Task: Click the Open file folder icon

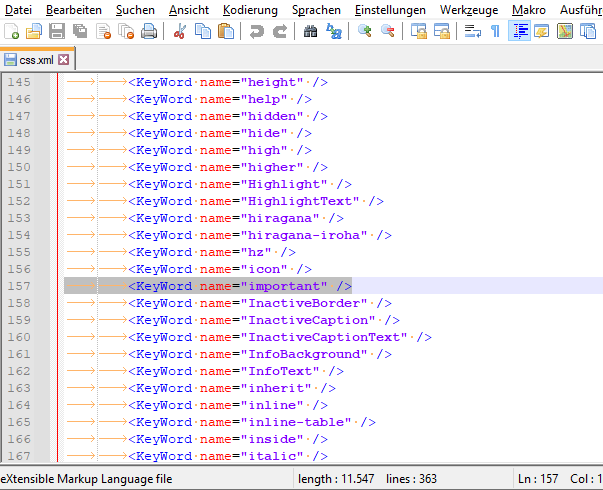Action: click(x=33, y=32)
